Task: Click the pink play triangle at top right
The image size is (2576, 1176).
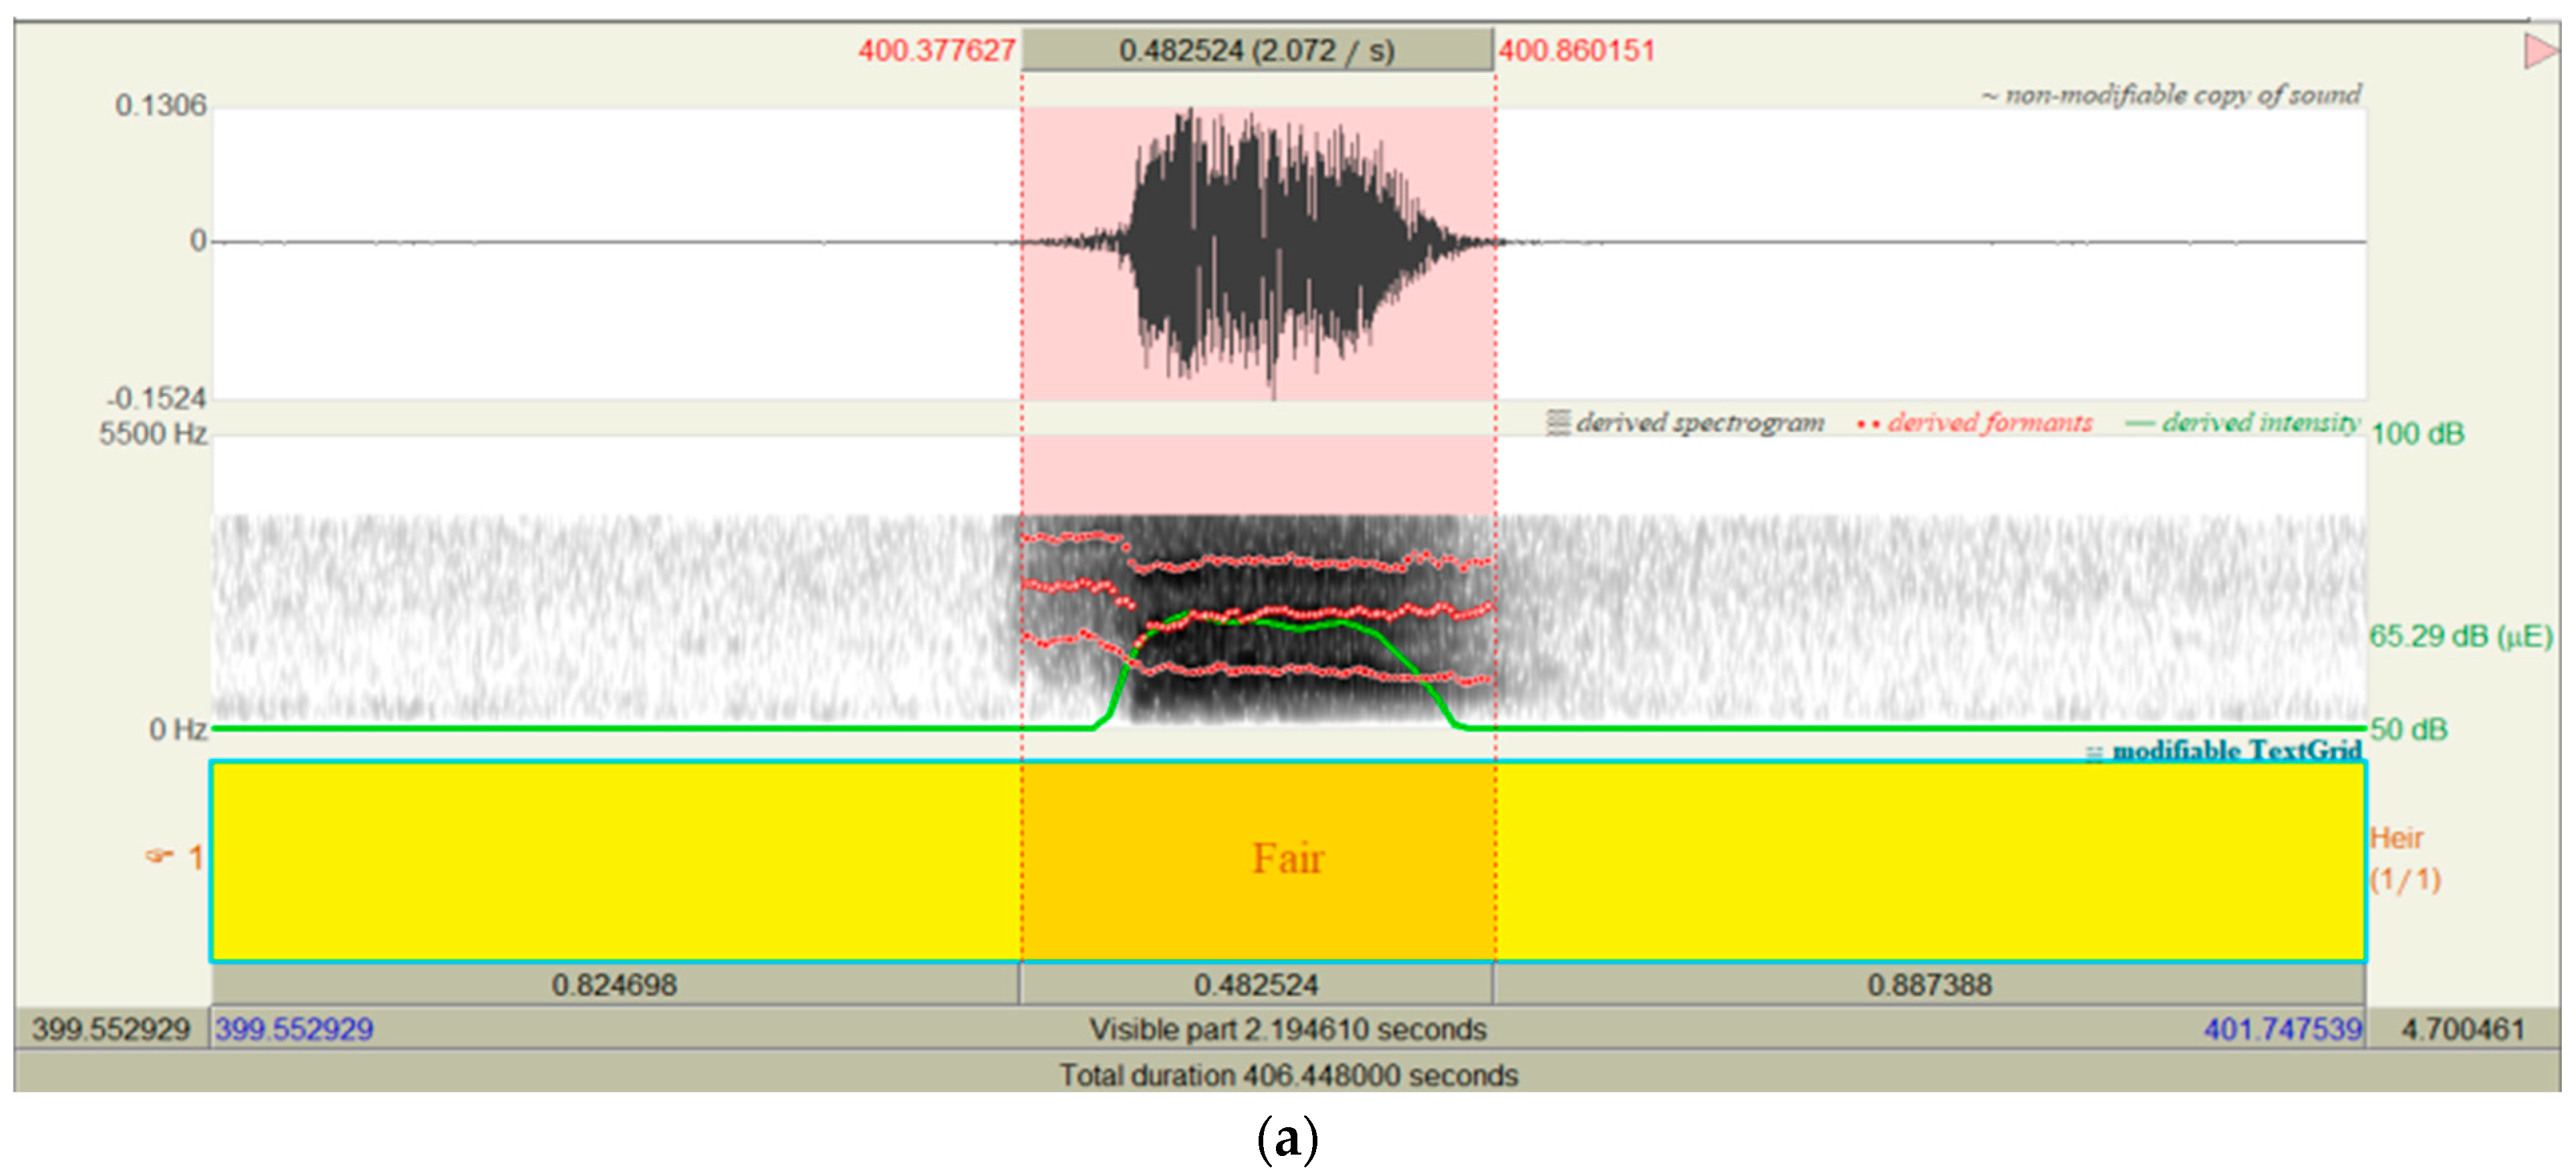Action: pos(2540,50)
